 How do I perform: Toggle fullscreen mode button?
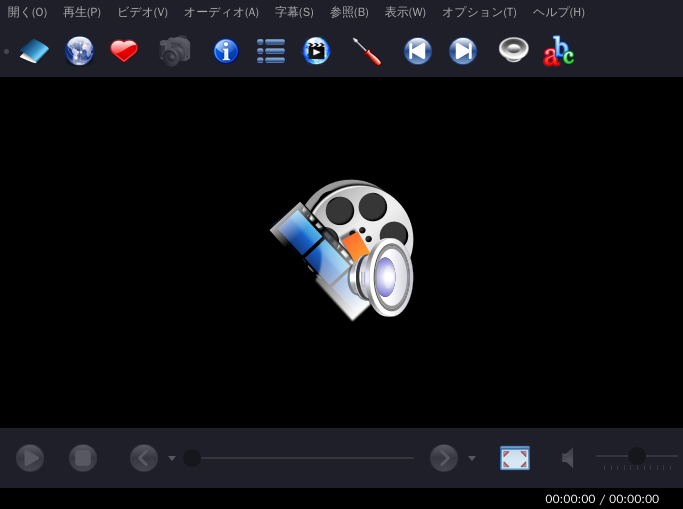(515, 458)
